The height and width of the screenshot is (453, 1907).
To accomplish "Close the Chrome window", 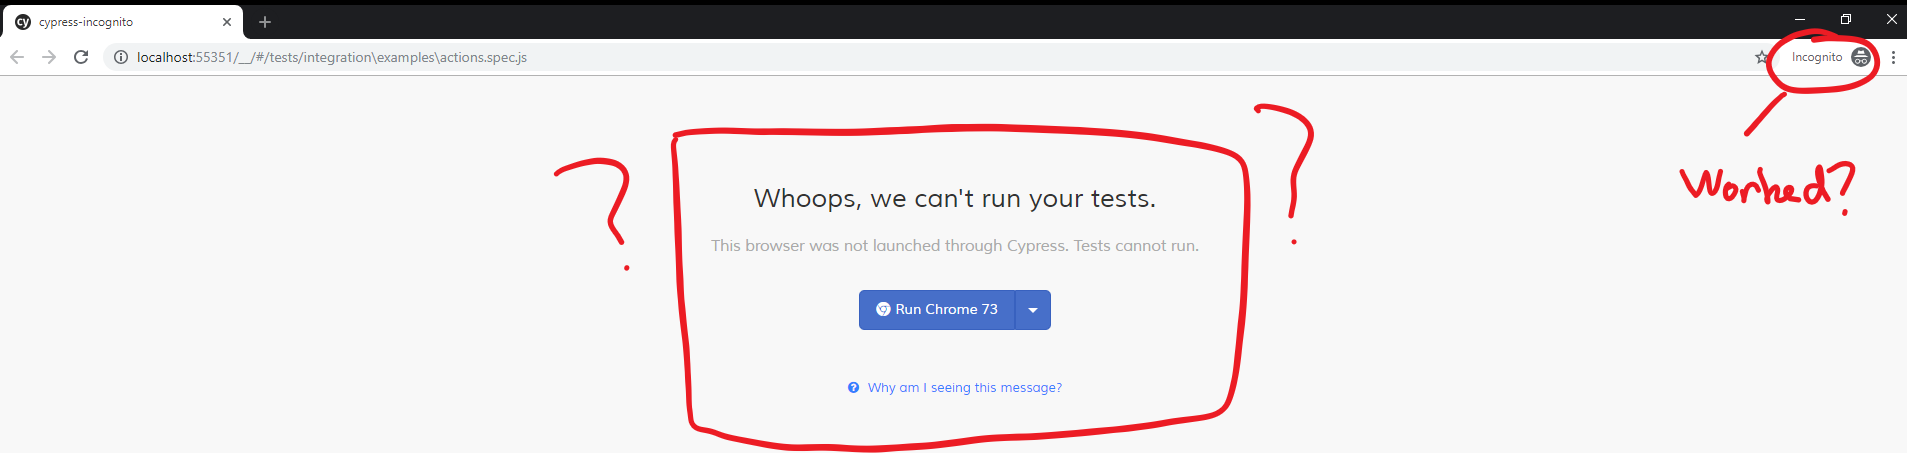I will [x=1891, y=19].
